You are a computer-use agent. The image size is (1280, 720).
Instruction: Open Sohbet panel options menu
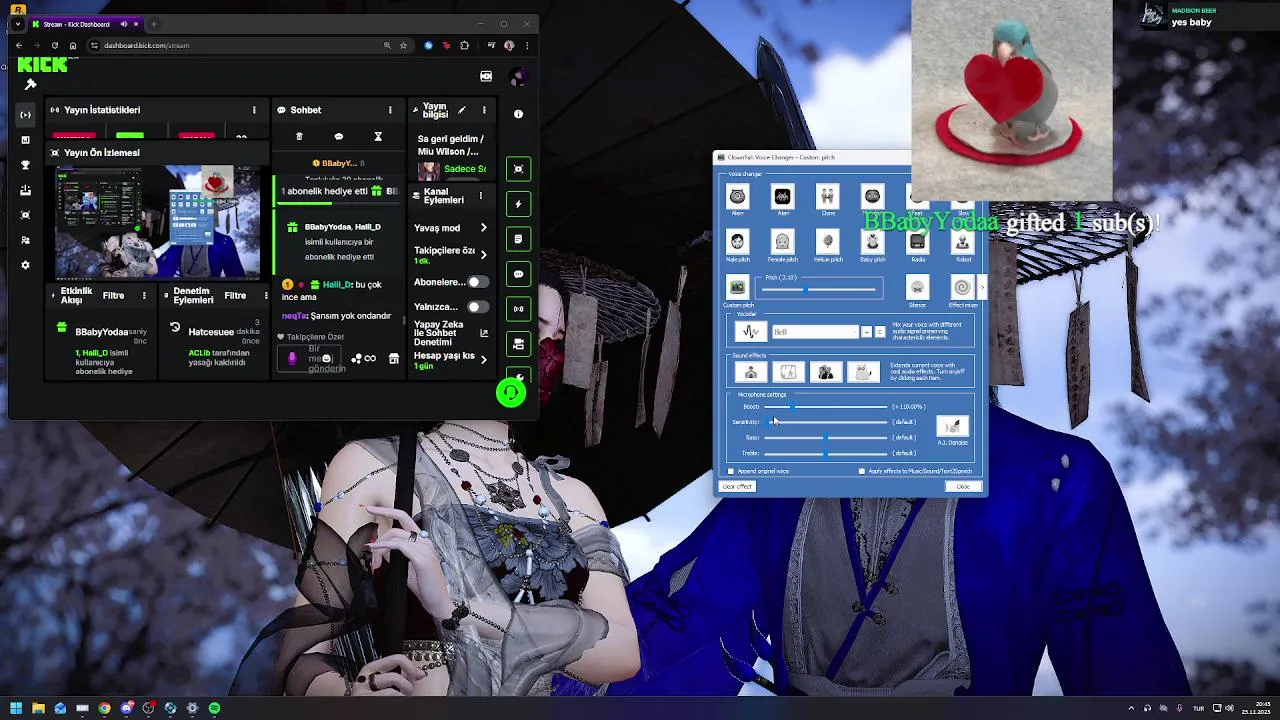(390, 110)
